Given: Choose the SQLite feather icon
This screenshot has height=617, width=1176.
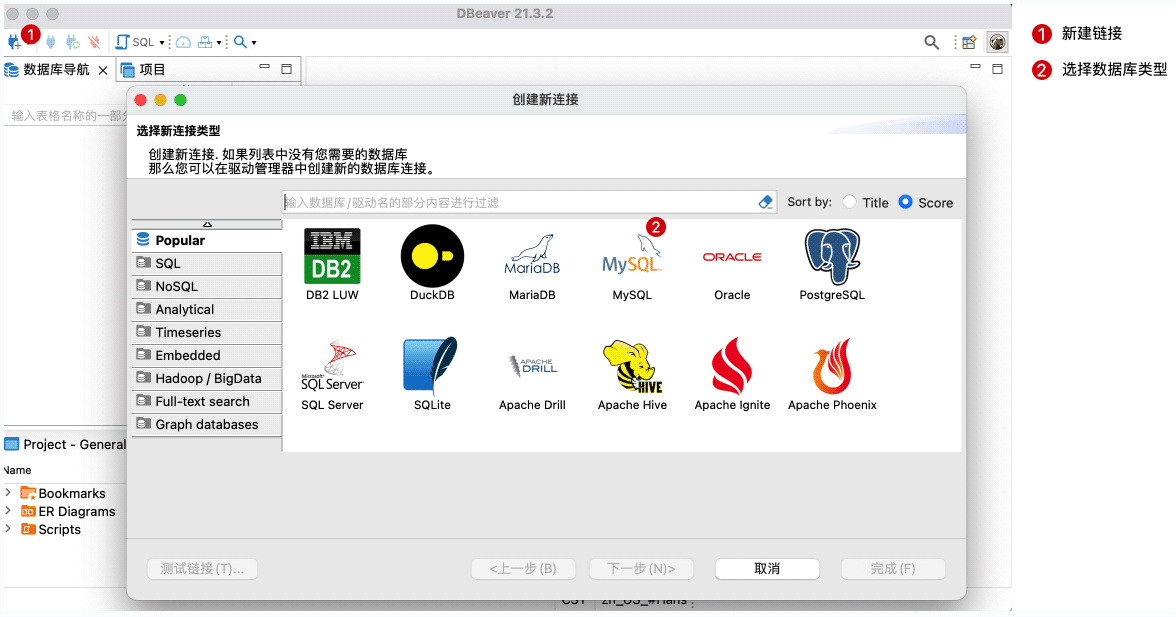Looking at the screenshot, I should point(431,366).
